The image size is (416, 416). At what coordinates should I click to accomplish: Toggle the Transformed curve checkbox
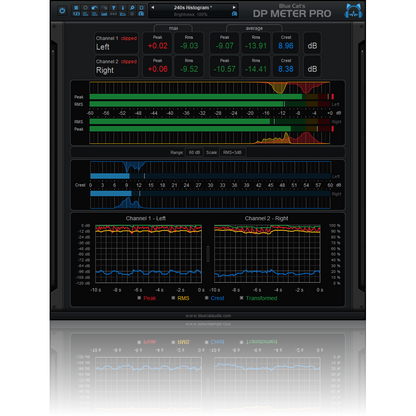242,298
